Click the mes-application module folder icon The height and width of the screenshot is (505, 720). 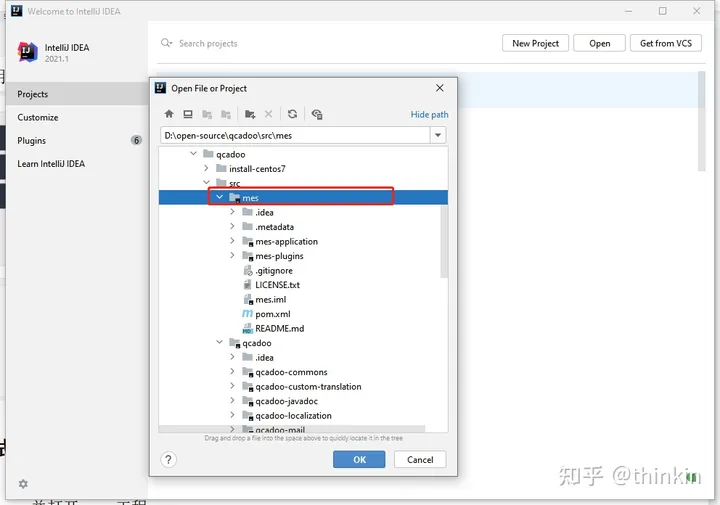tap(248, 241)
